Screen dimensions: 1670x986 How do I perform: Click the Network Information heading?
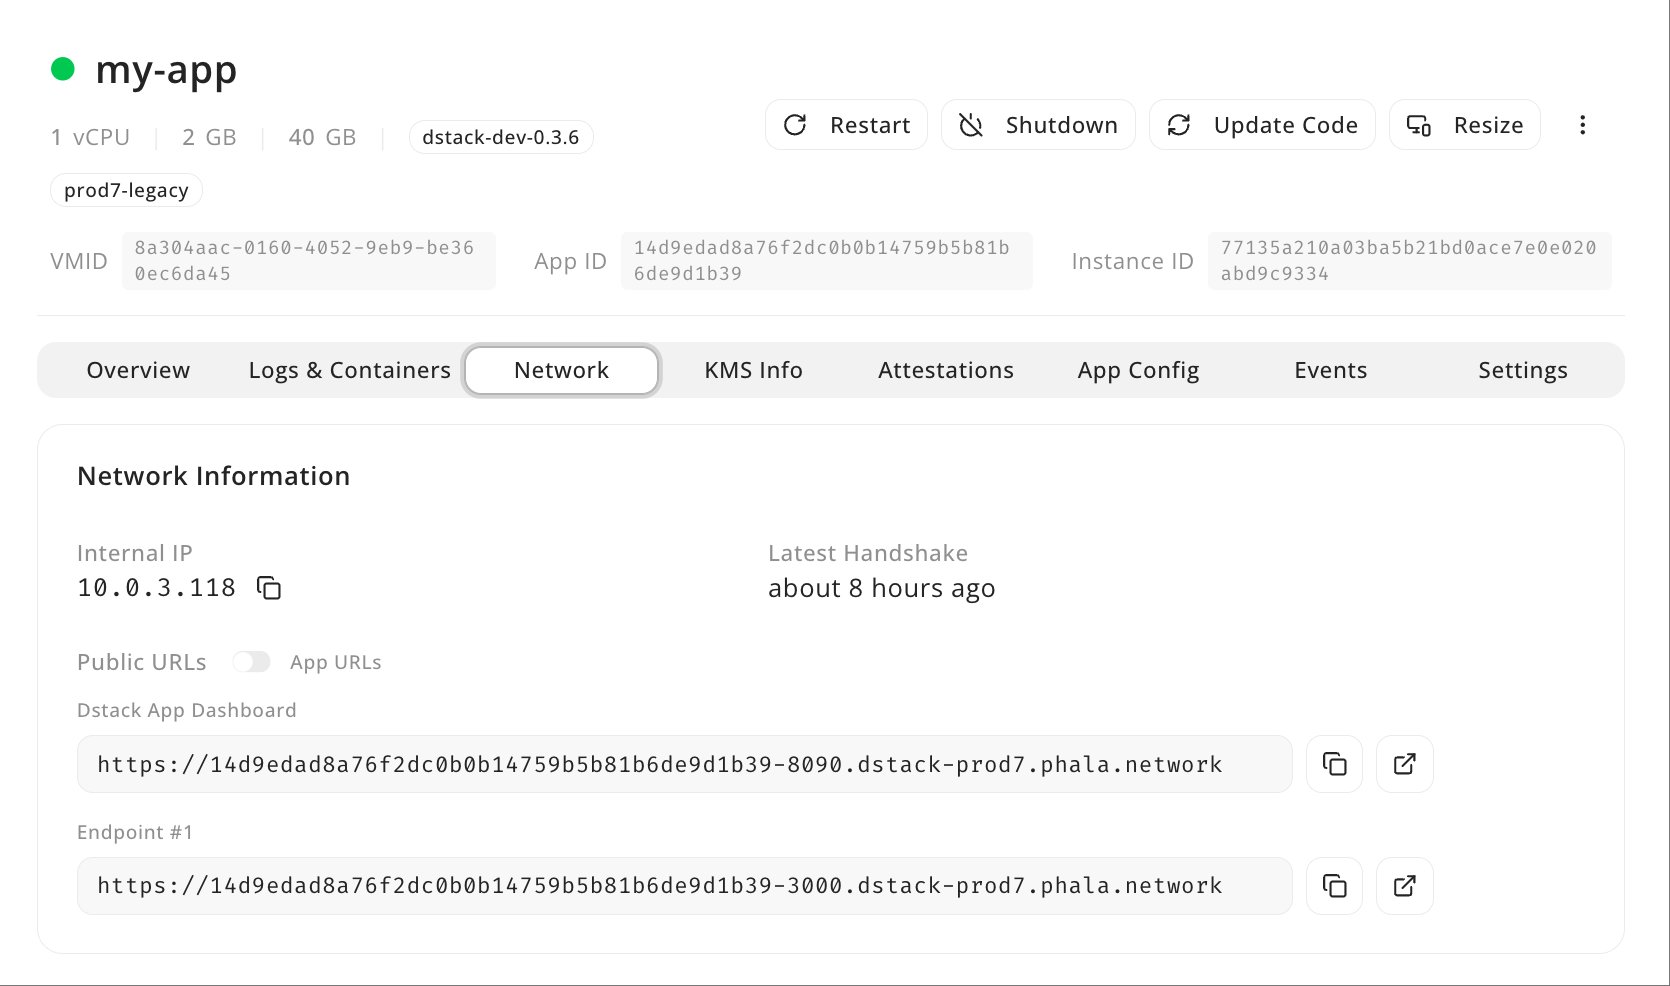point(214,476)
